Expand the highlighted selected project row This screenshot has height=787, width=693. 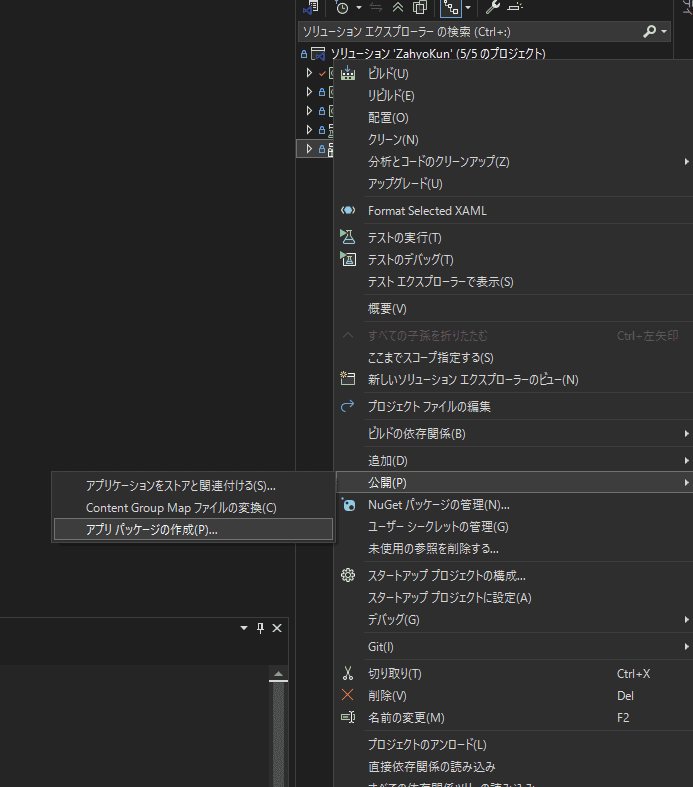pos(309,149)
